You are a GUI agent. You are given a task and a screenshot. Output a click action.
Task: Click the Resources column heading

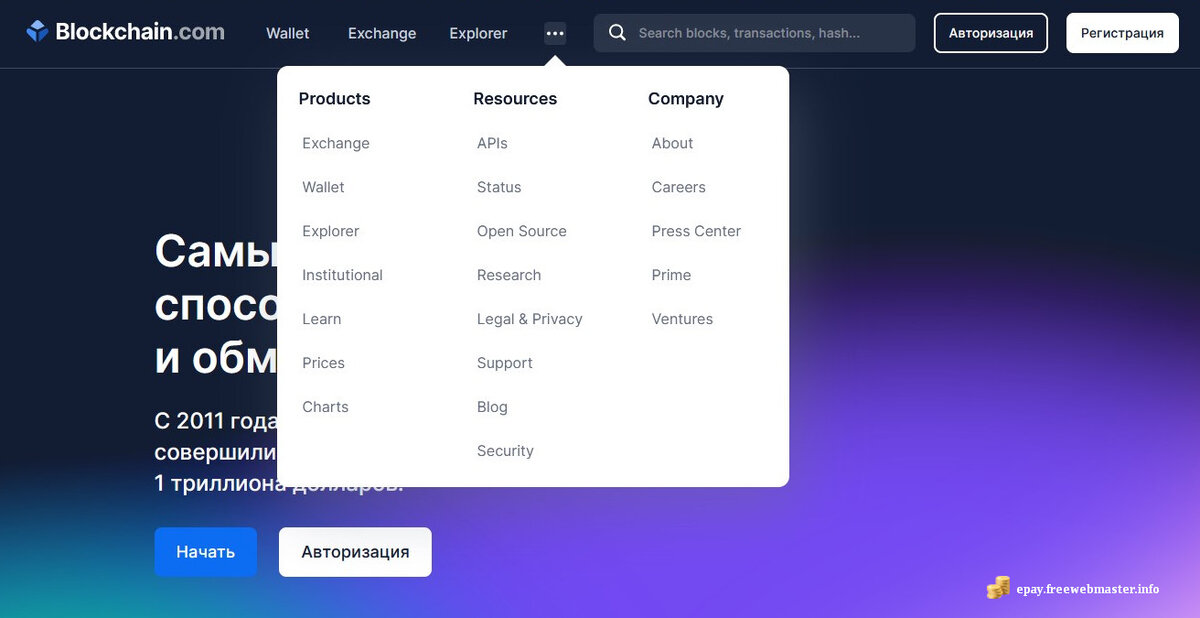515,99
